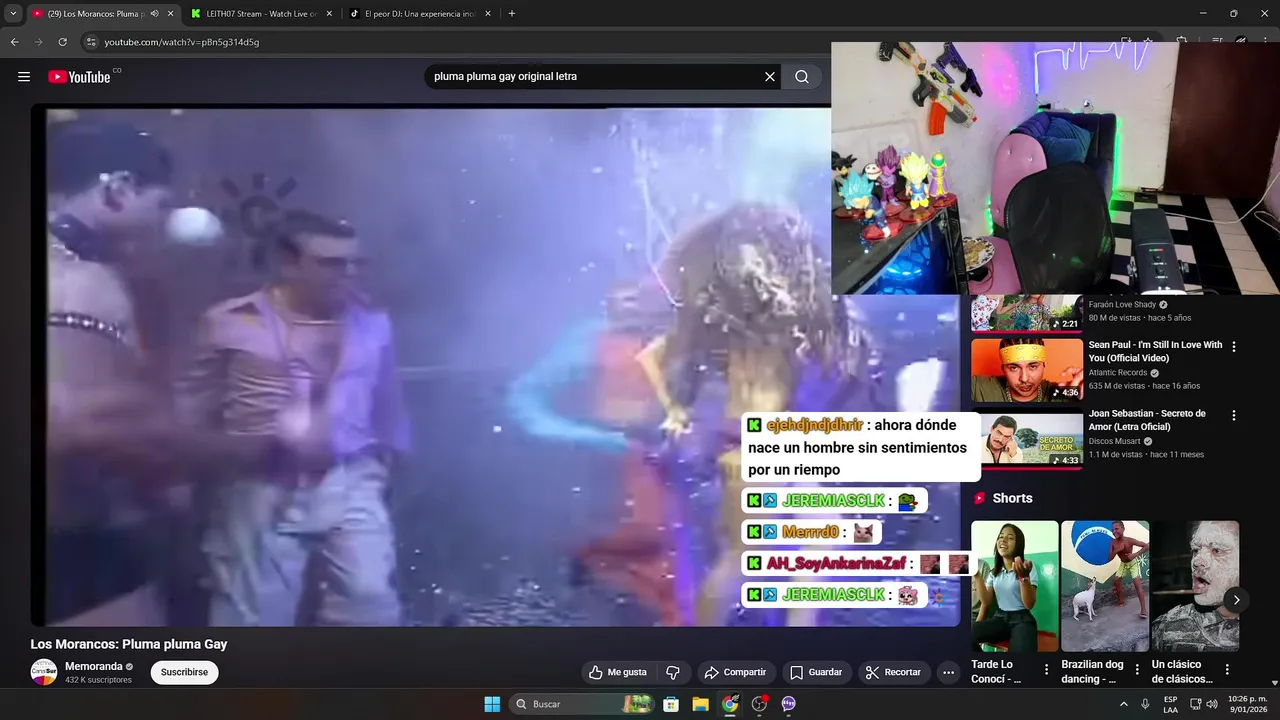Click ejehdjndjdhrir username in chat overlay

coord(814,425)
